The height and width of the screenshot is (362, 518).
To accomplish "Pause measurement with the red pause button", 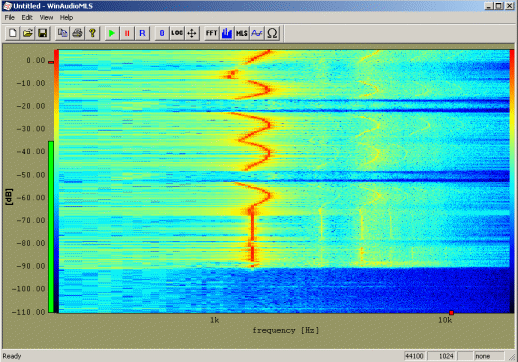I will [127, 33].
